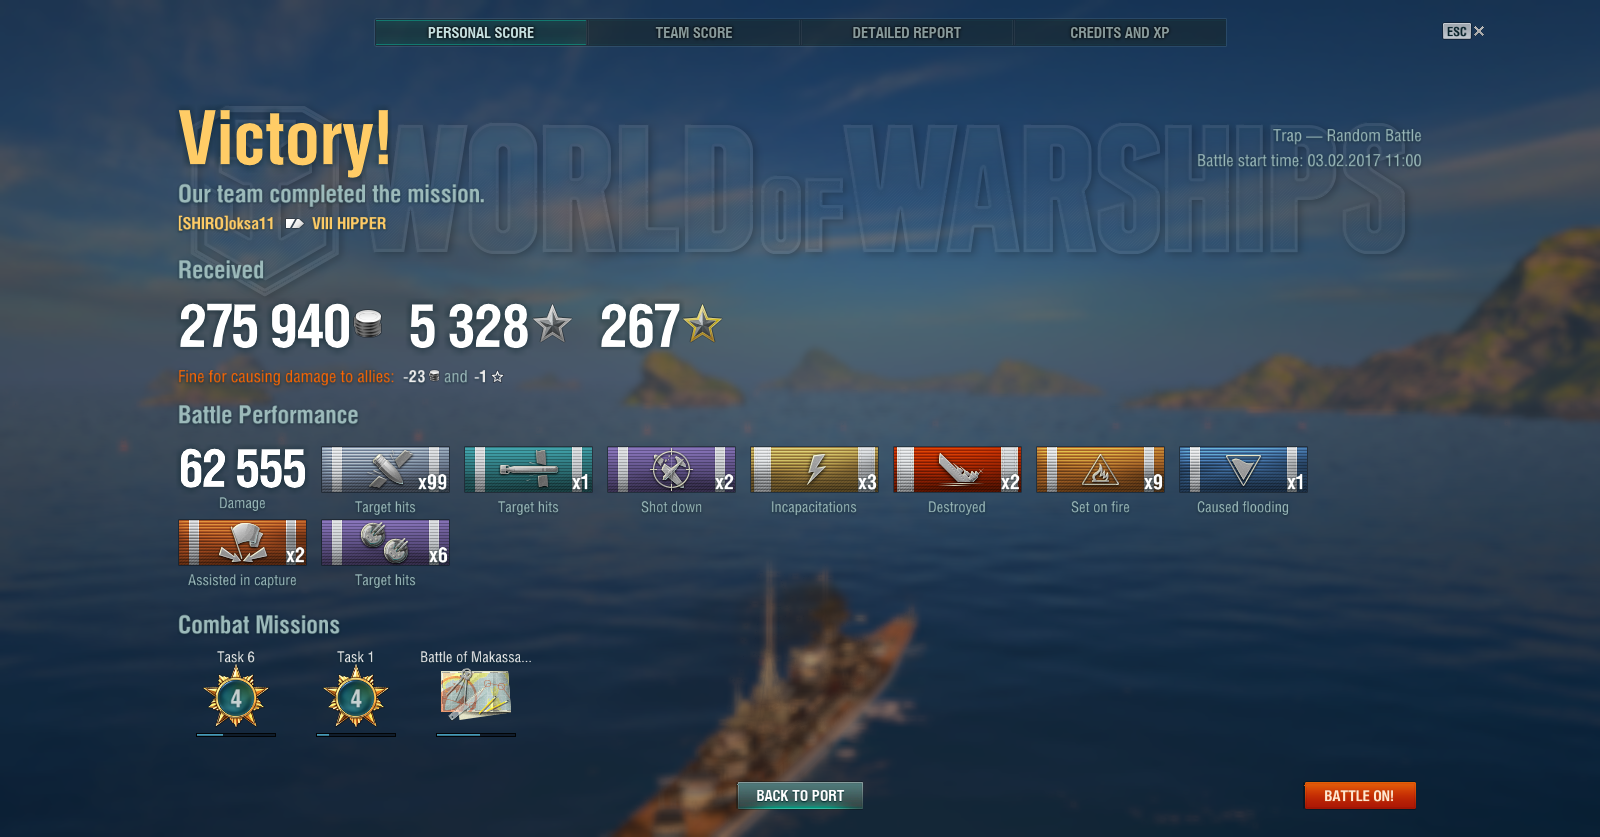Click the Caused flooding x1 ribbon
Image resolution: width=1600 pixels, height=837 pixels.
[1243, 470]
